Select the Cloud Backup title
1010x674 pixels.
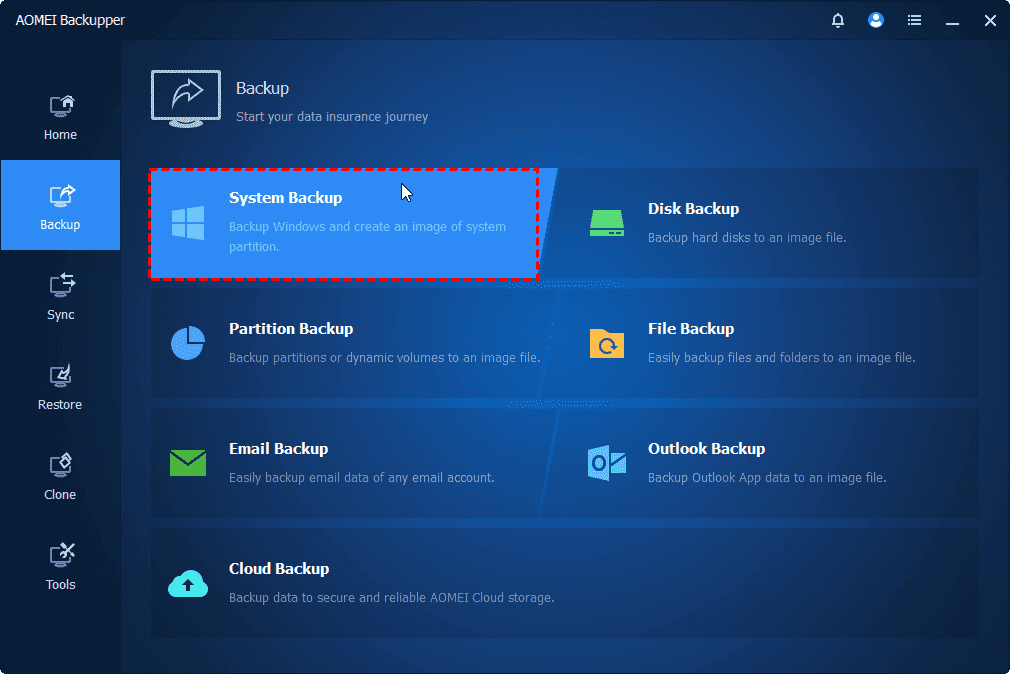[x=279, y=568]
